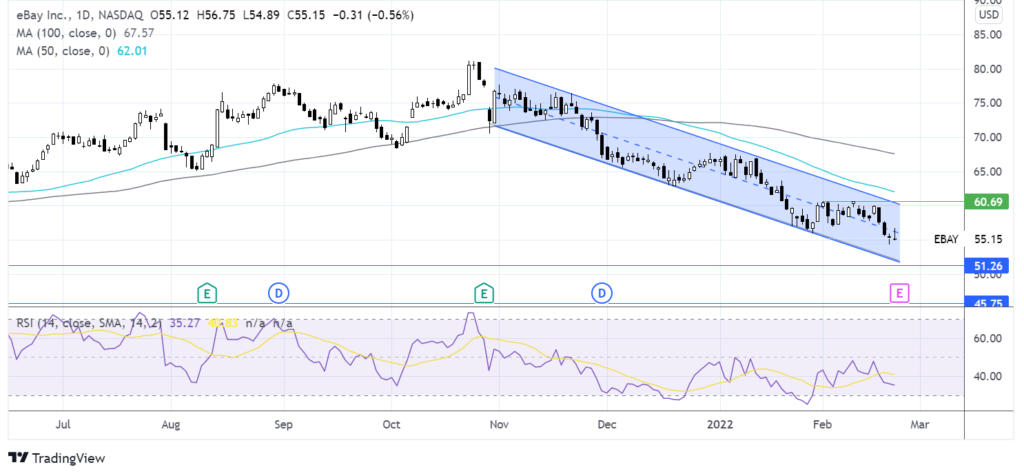Click the USD currency label
This screenshot has height=476, width=1024.
(991, 15)
